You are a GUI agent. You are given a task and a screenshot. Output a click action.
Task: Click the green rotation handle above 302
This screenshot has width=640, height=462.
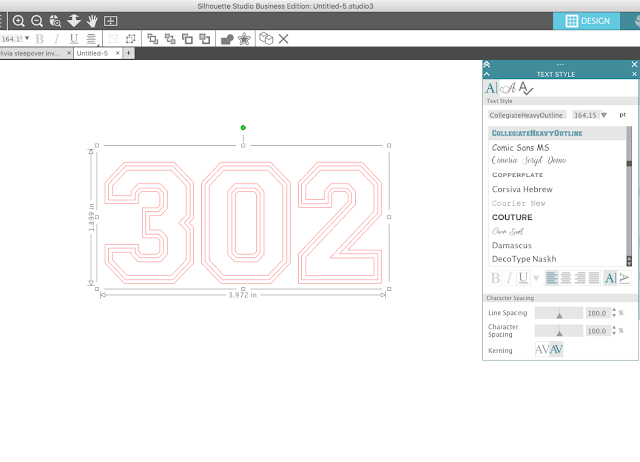[x=243, y=128]
